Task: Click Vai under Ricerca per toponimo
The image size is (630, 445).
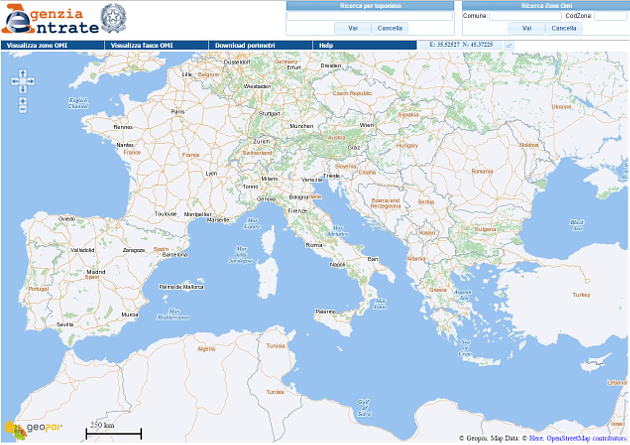Action: pos(353,28)
